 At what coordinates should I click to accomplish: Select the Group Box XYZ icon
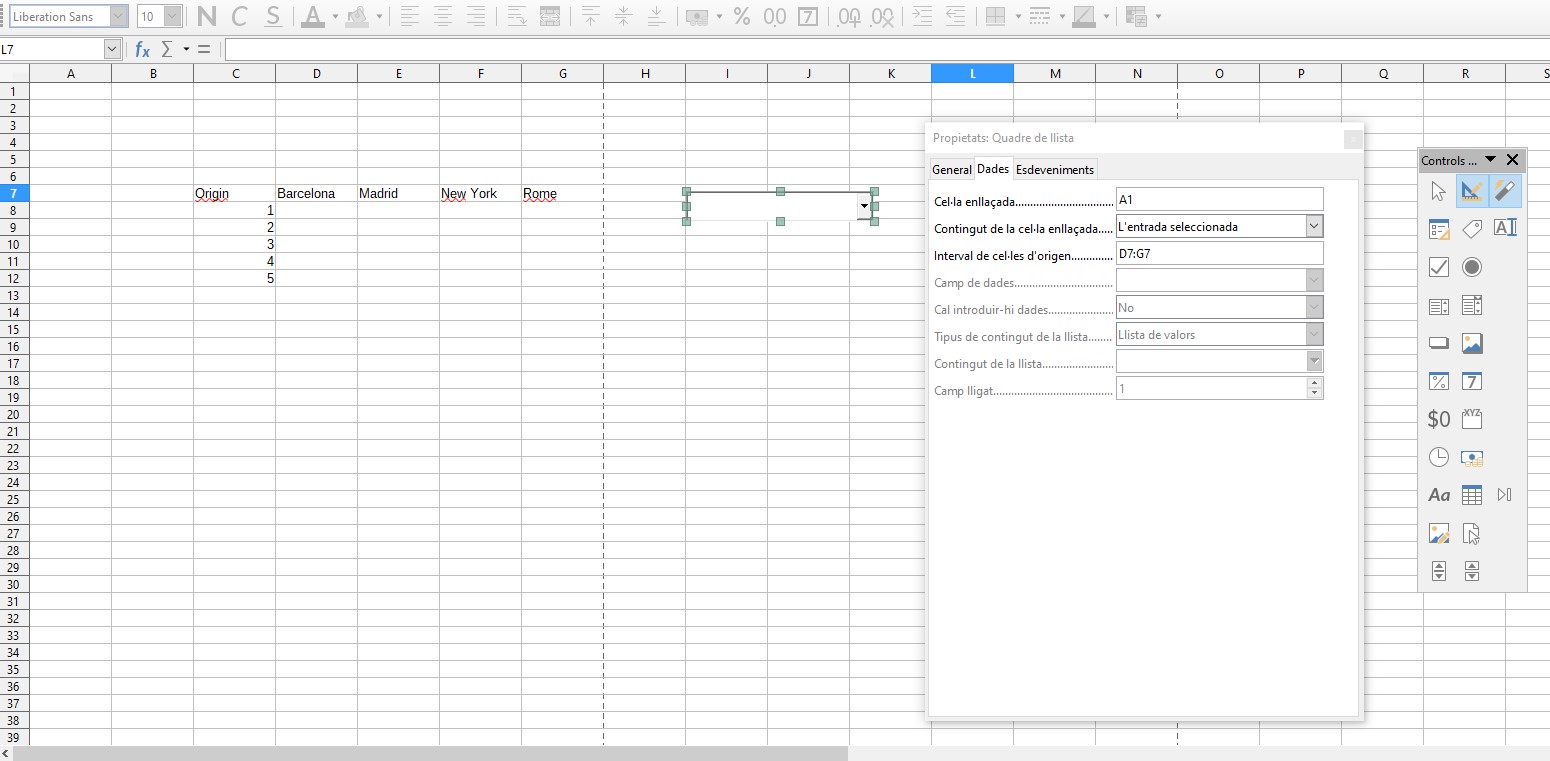[x=1471, y=418]
